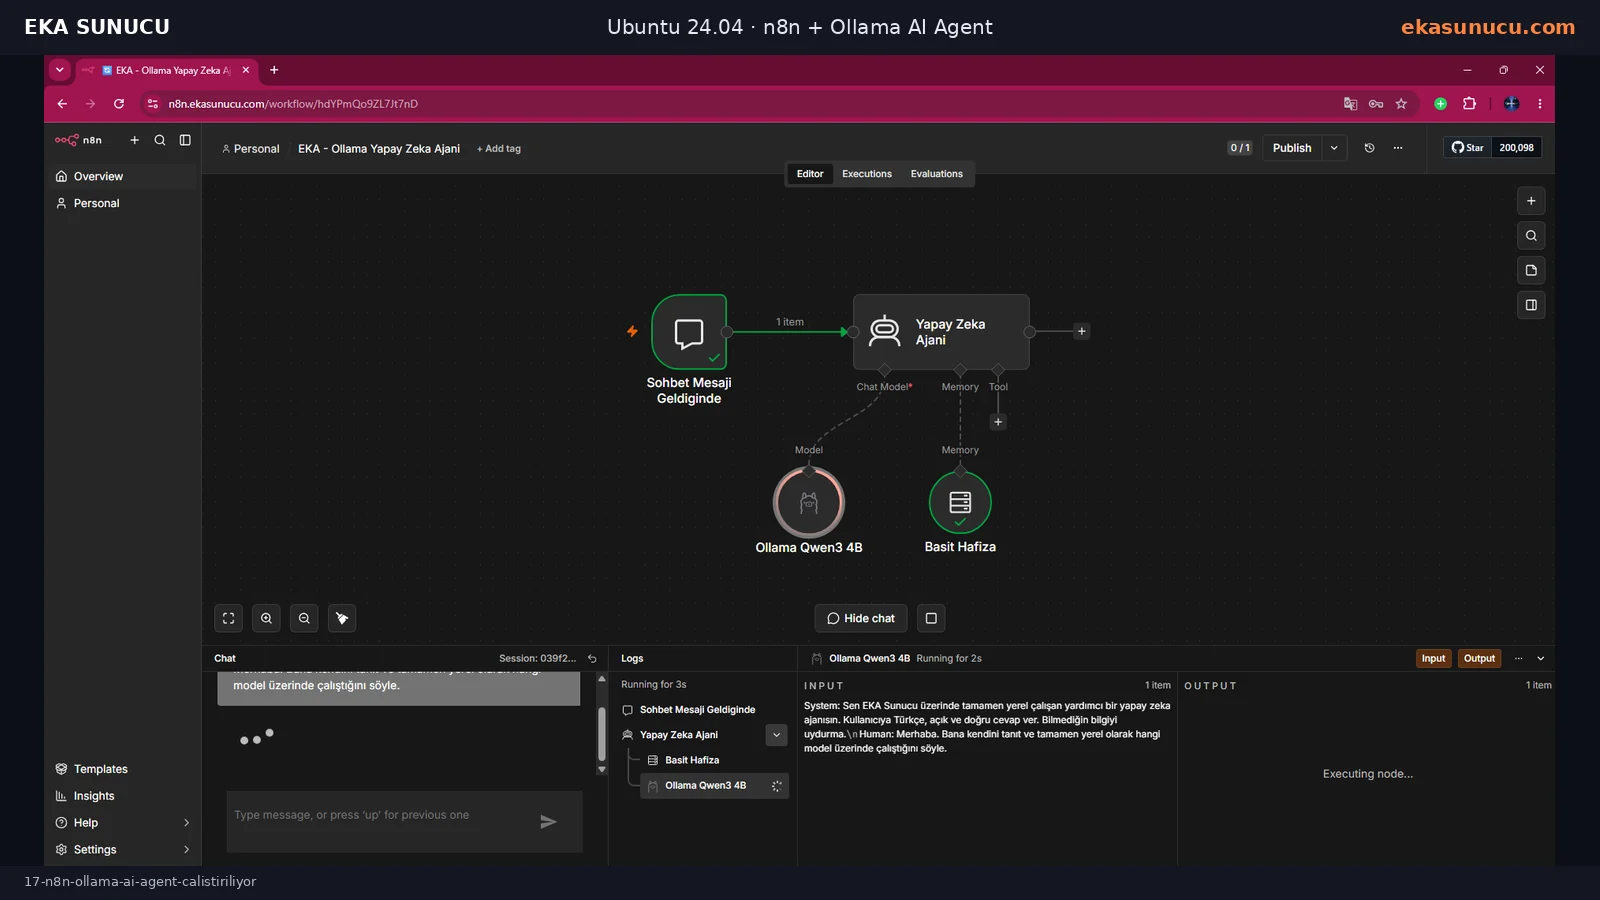Image resolution: width=1600 pixels, height=900 pixels.
Task: Switch to the Editor tab
Action: tap(810, 174)
